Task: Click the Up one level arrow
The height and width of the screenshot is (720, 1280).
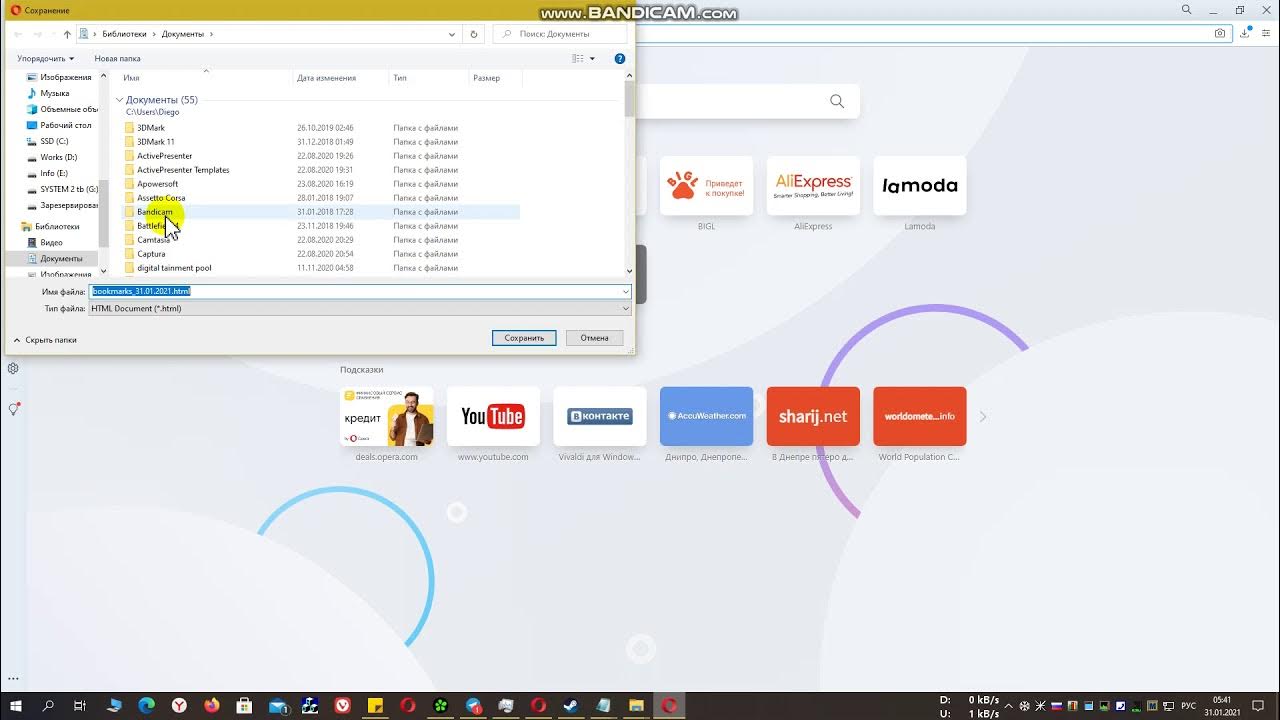Action: [67, 34]
